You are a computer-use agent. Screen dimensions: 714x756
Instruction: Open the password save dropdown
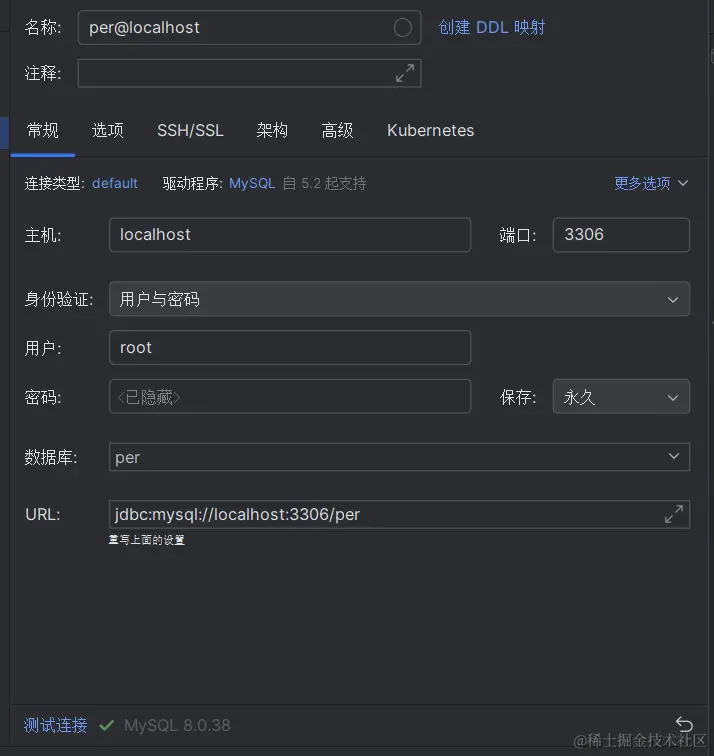(621, 397)
